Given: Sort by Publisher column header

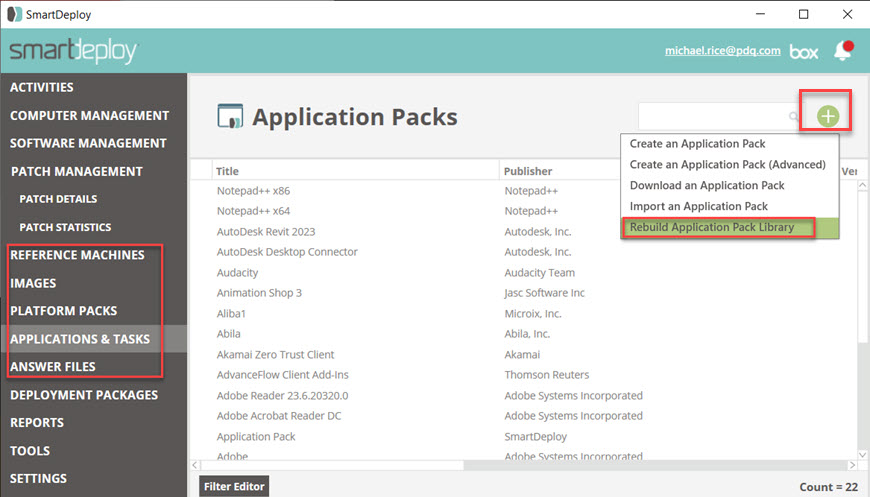Looking at the screenshot, I should tap(528, 171).
